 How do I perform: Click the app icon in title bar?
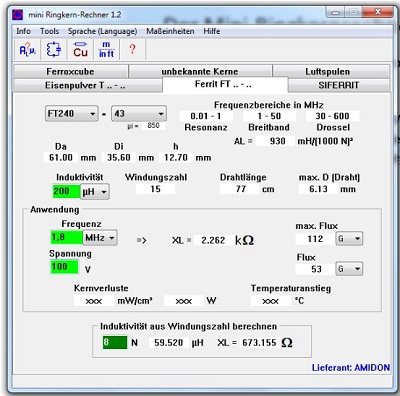pos(17,15)
